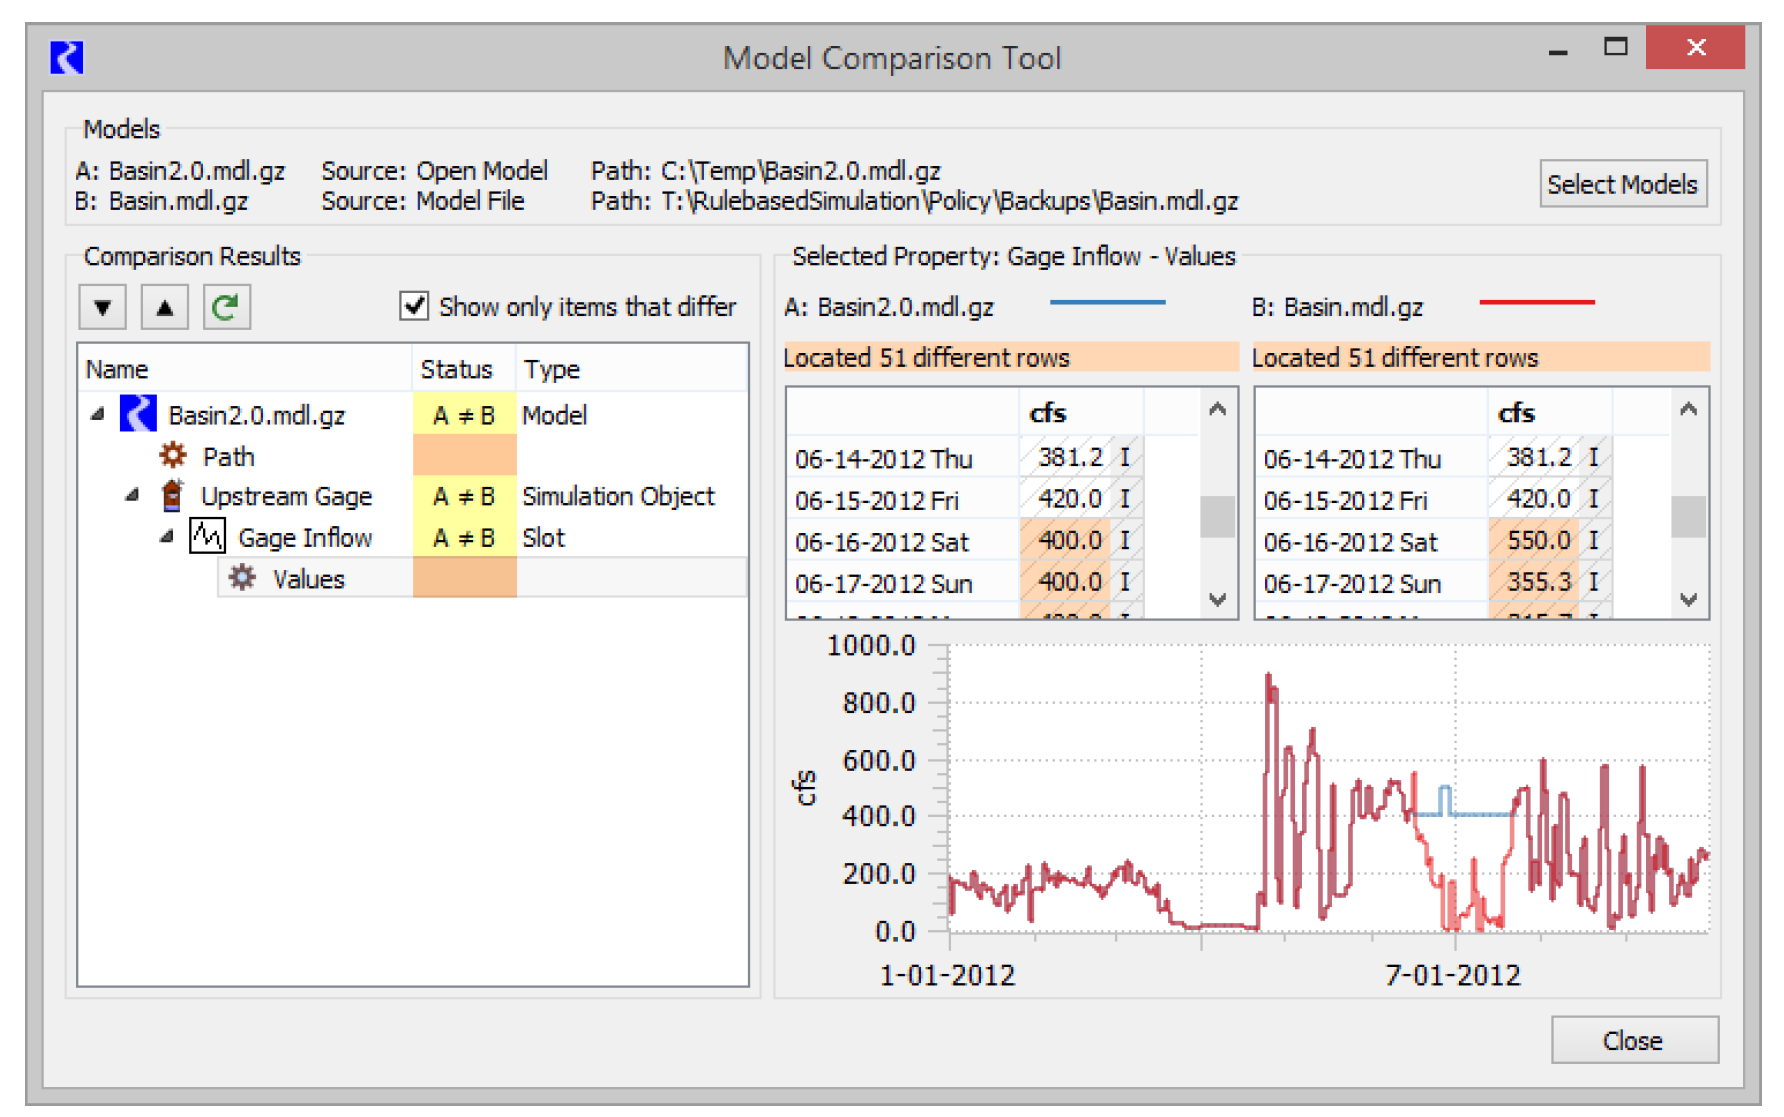Screen dimensions: 1784x1117
Task: Select the Path gear icon row
Action: pos(173,456)
